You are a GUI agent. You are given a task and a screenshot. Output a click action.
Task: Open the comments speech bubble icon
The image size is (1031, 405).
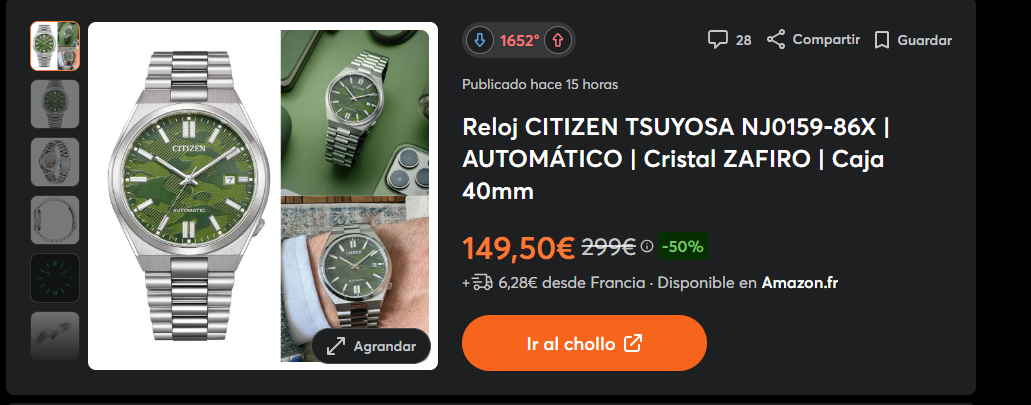(717, 39)
